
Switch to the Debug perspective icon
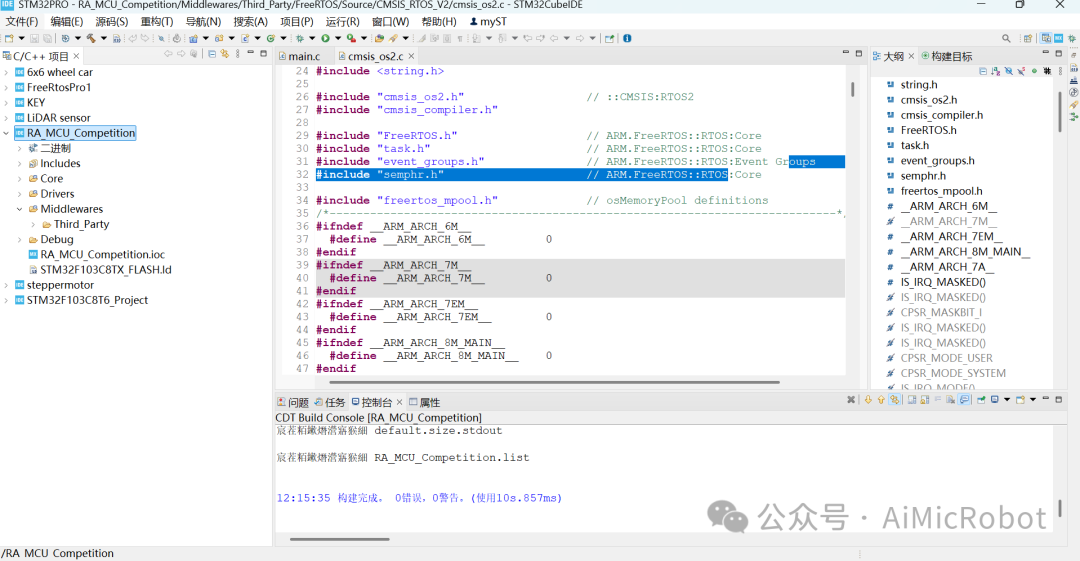1072,38
